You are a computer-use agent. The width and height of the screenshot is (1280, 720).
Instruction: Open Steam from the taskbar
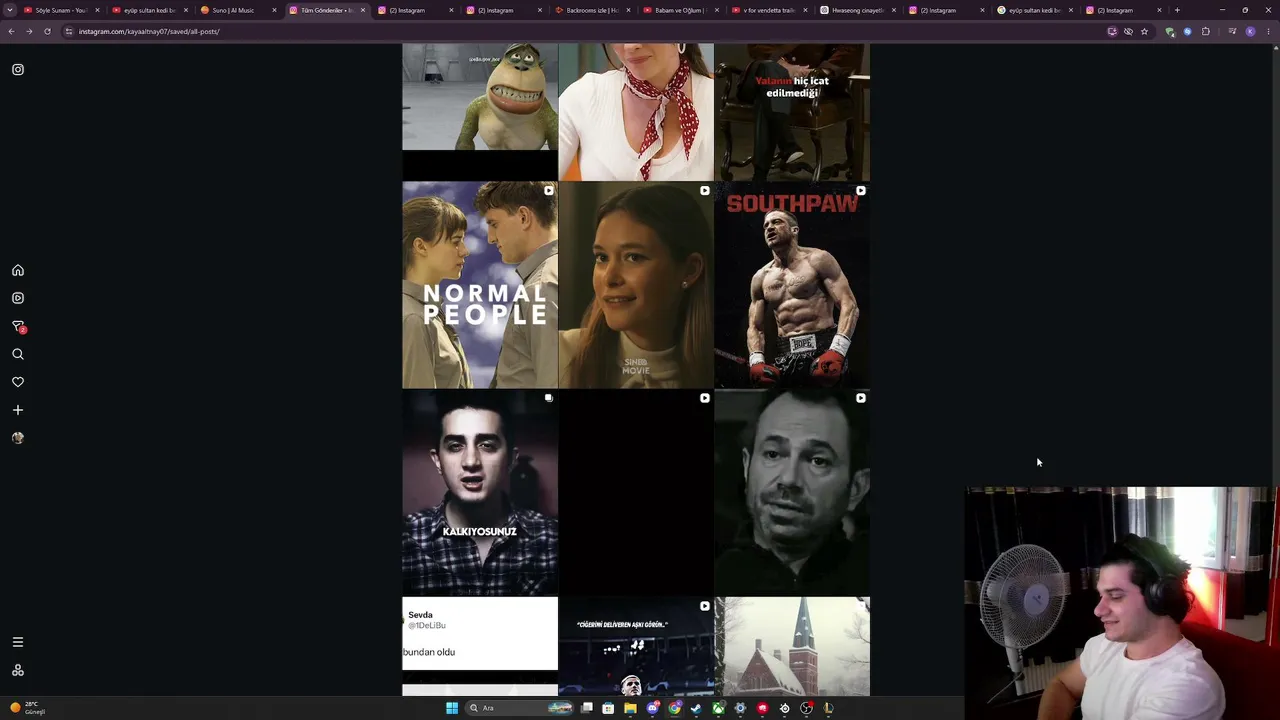click(x=696, y=708)
